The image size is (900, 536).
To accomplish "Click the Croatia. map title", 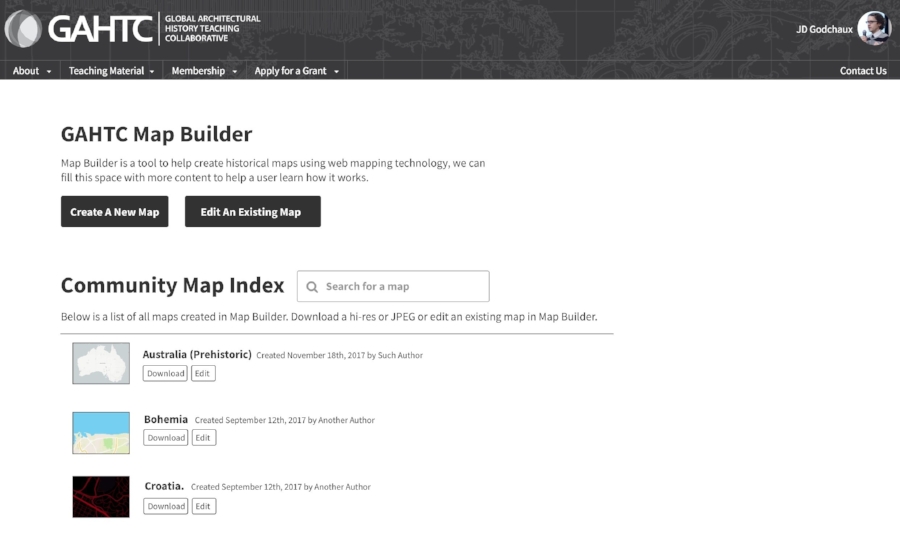I will tap(164, 486).
